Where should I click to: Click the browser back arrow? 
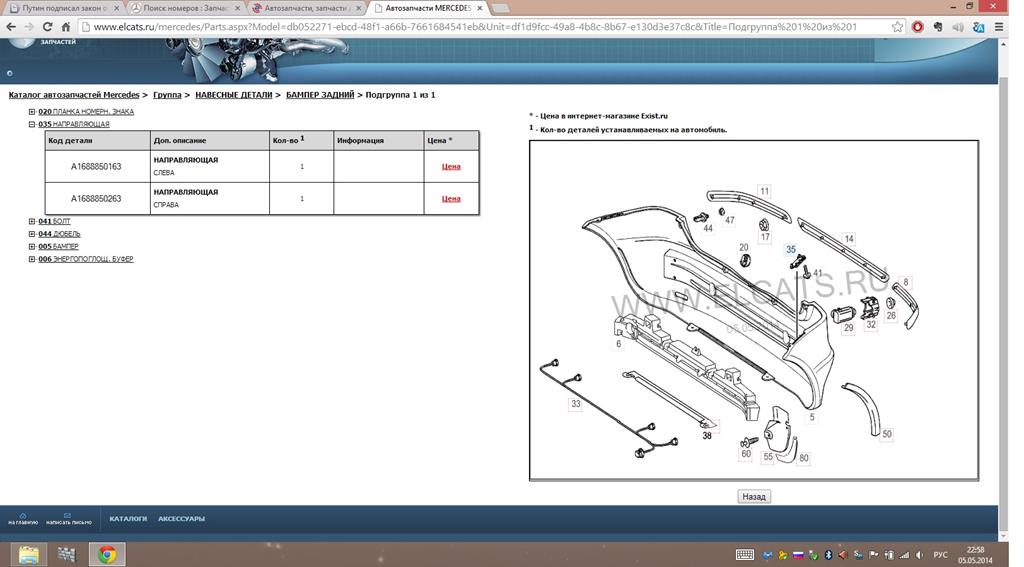12,27
